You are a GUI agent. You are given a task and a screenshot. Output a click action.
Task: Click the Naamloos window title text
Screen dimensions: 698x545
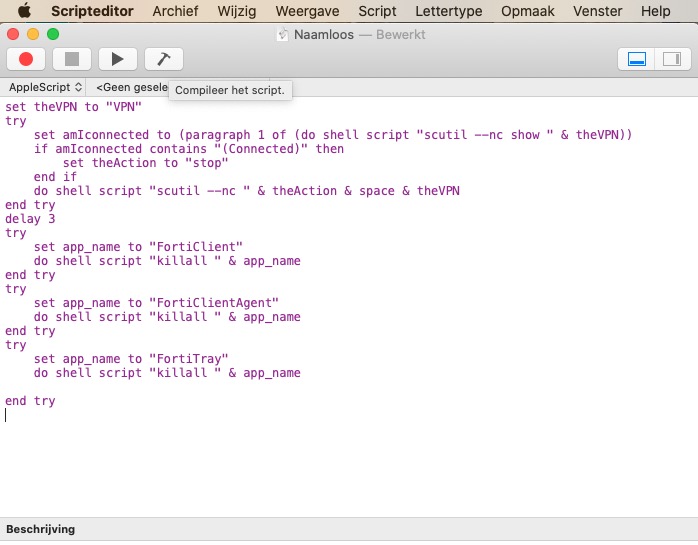click(320, 35)
